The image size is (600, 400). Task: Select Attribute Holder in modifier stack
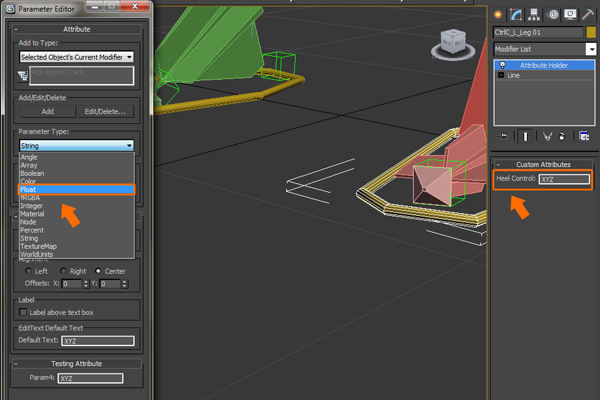click(x=544, y=65)
